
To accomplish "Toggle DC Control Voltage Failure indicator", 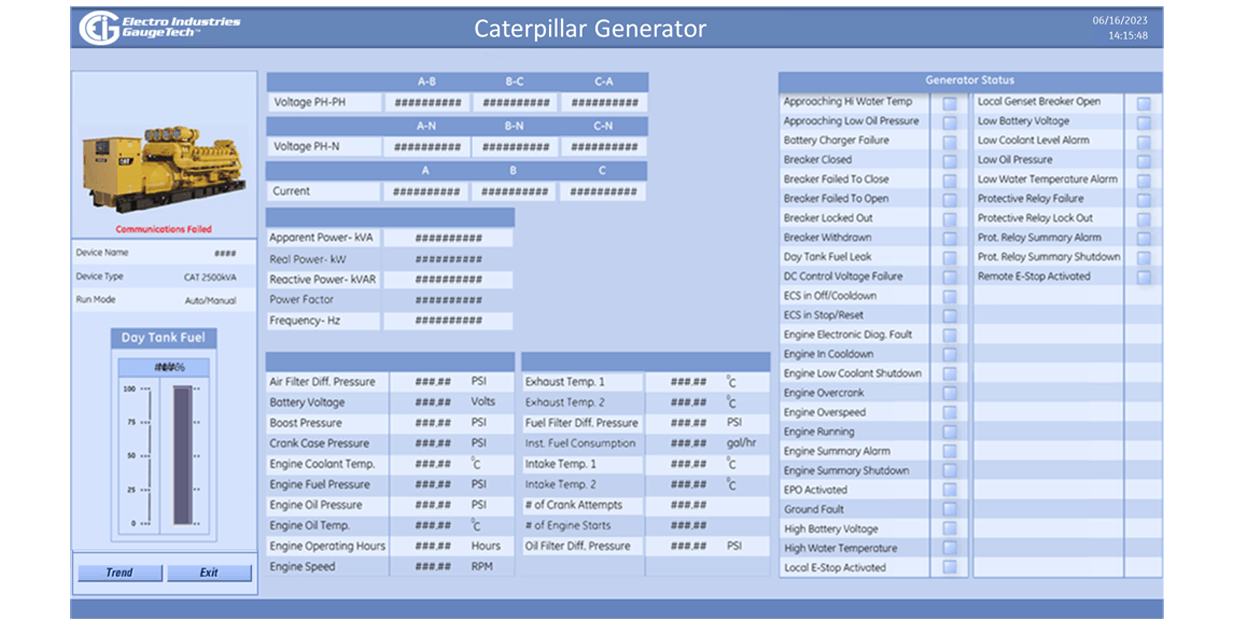I will pyautogui.click(x=949, y=277).
